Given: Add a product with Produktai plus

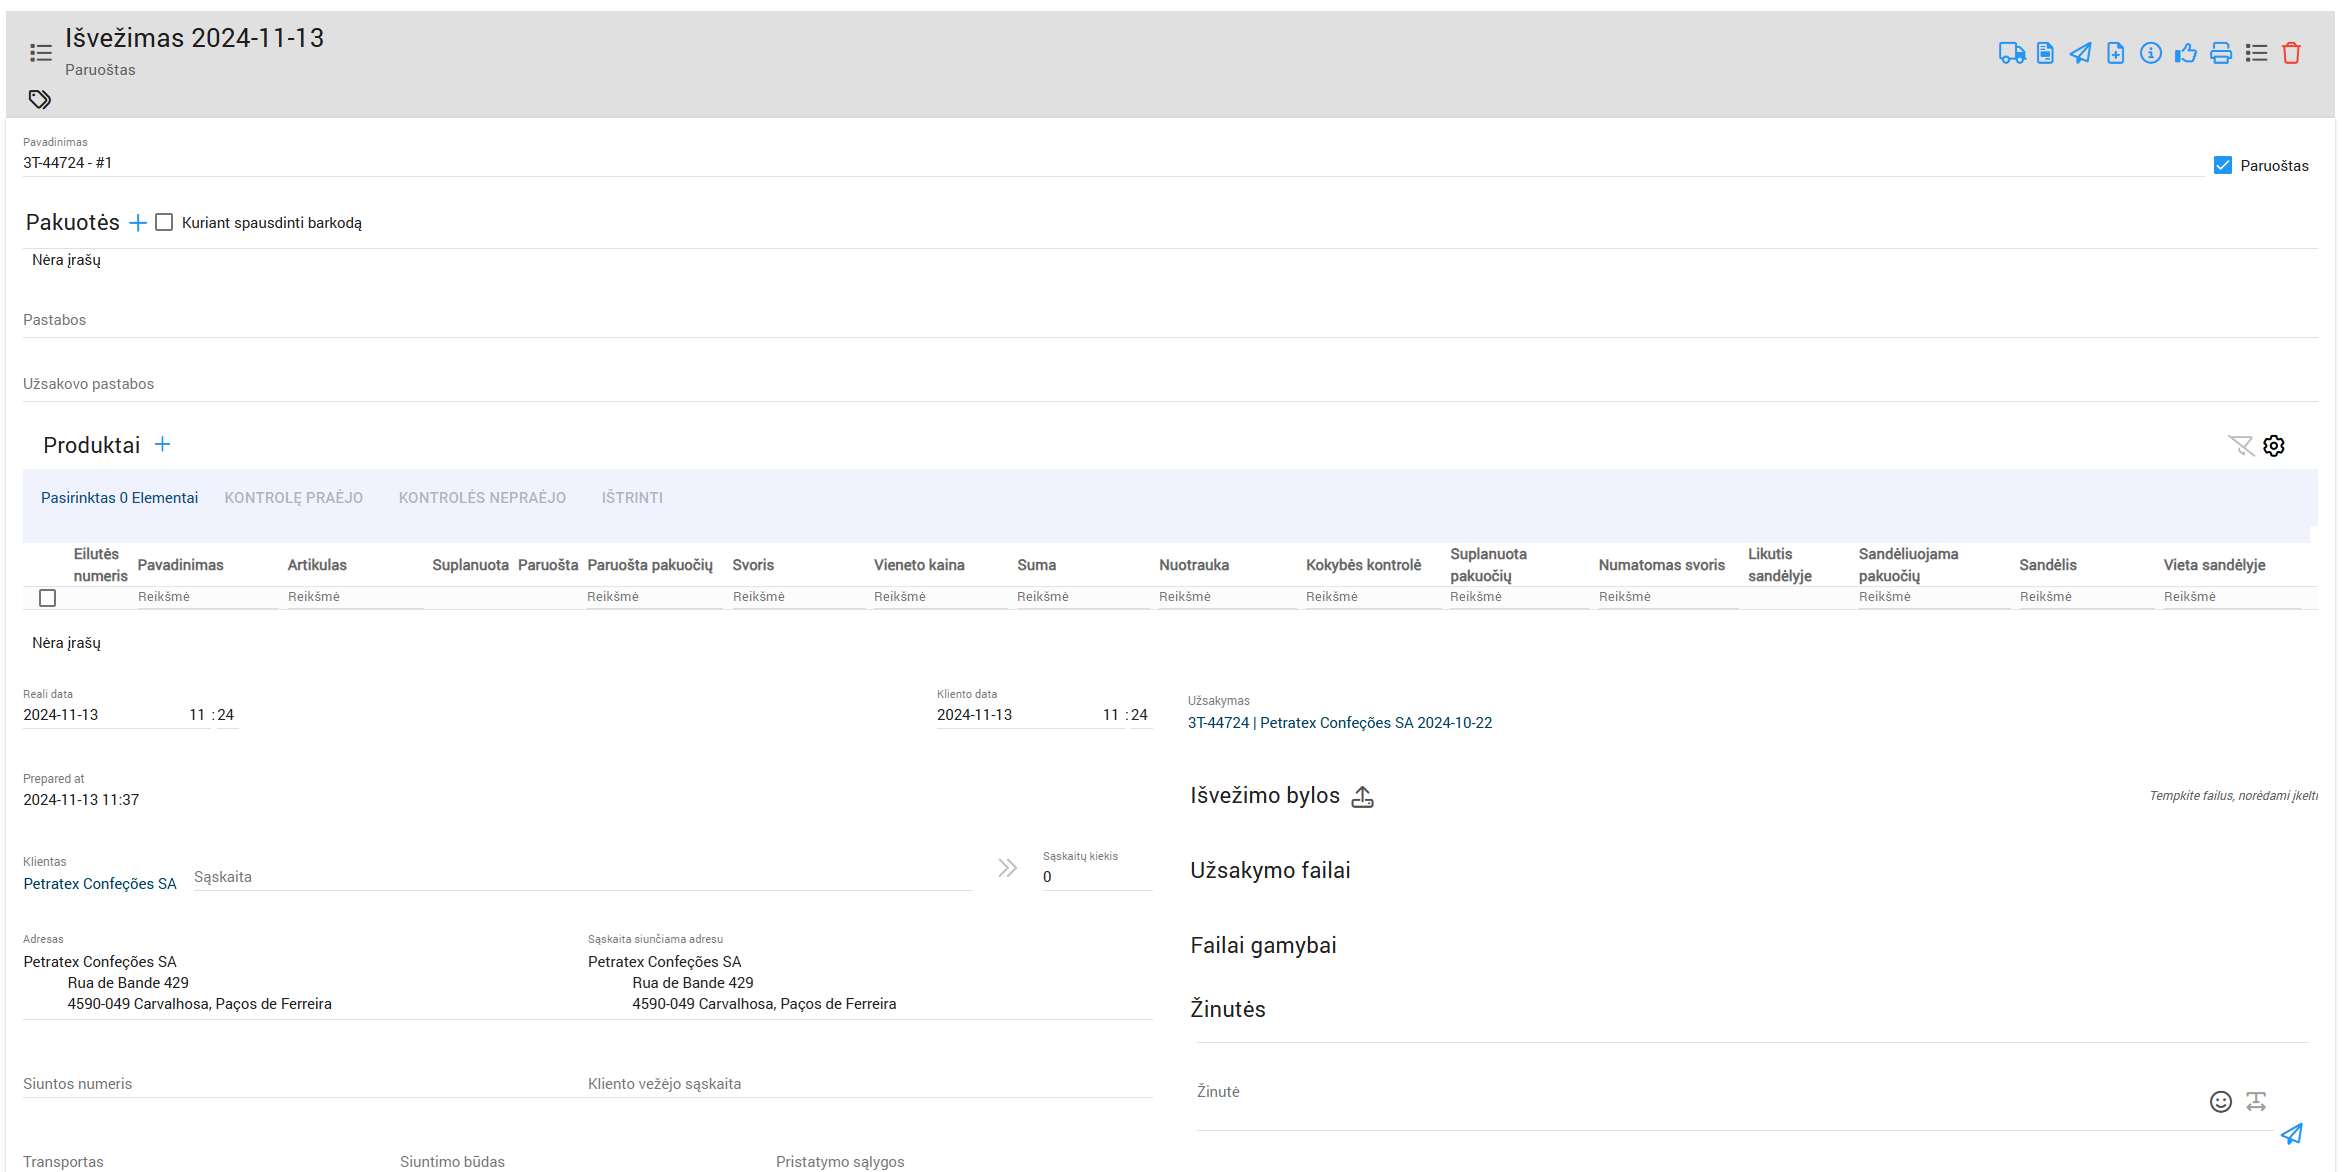Looking at the screenshot, I should click(x=162, y=445).
